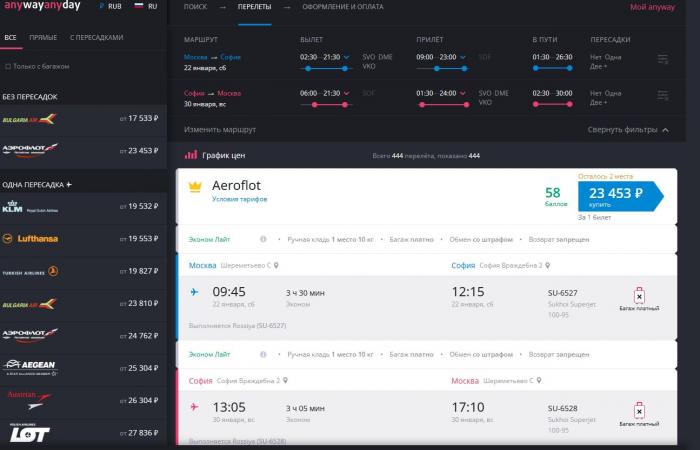Viewport: 700px width, 450px height.
Task: Buy ticket for 23 453 ₽
Action: coord(620,196)
